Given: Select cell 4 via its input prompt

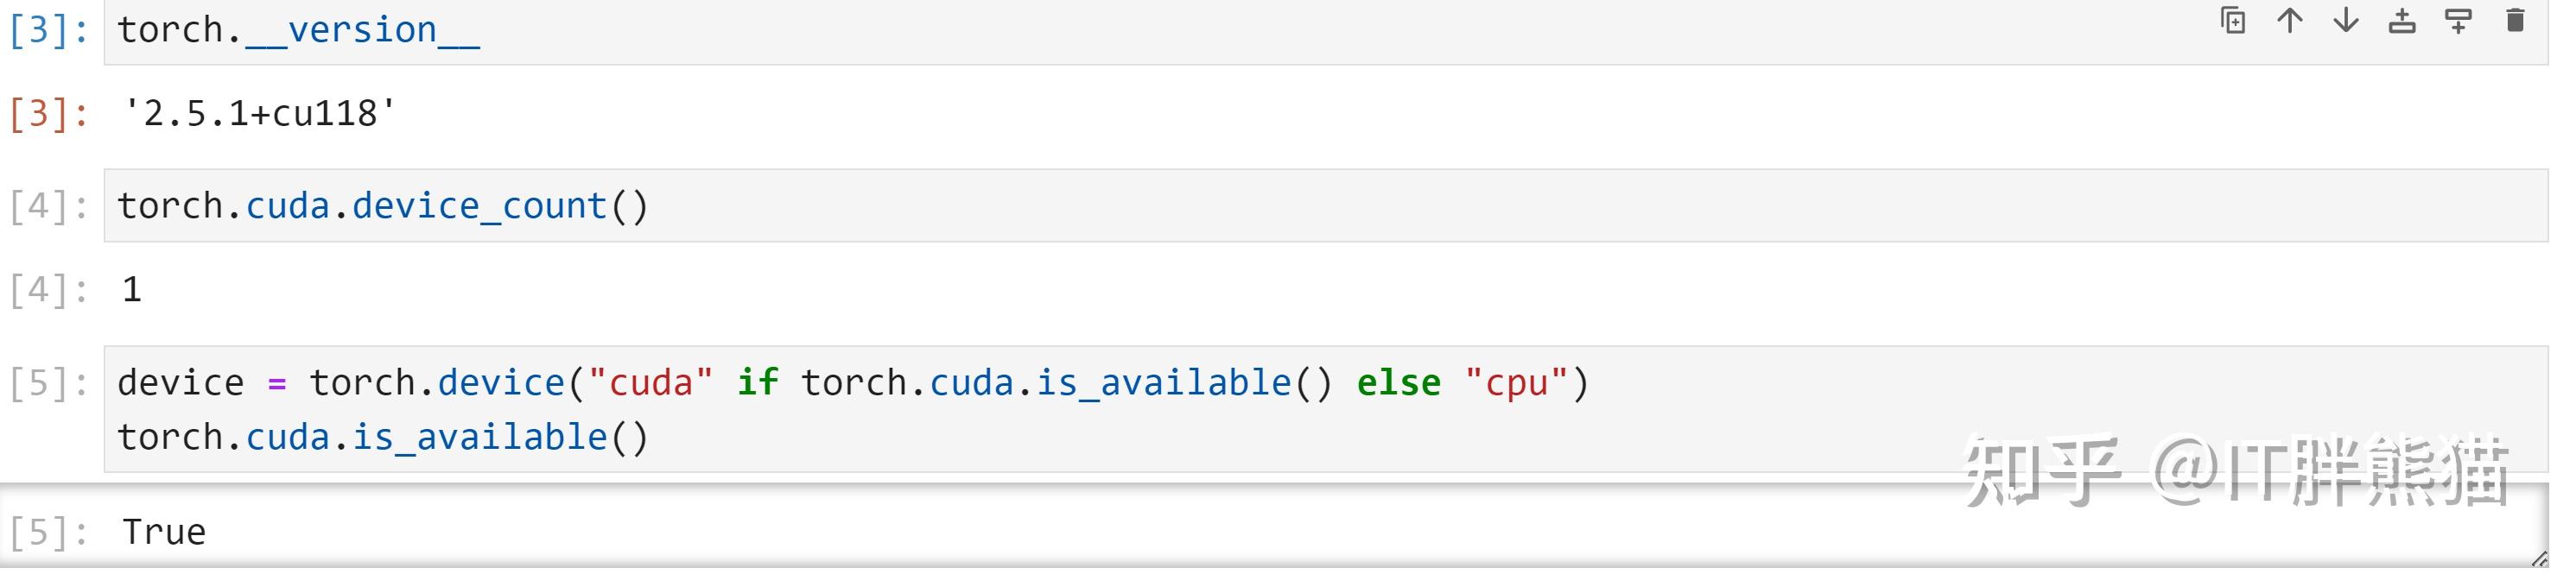Looking at the screenshot, I should click(48, 207).
